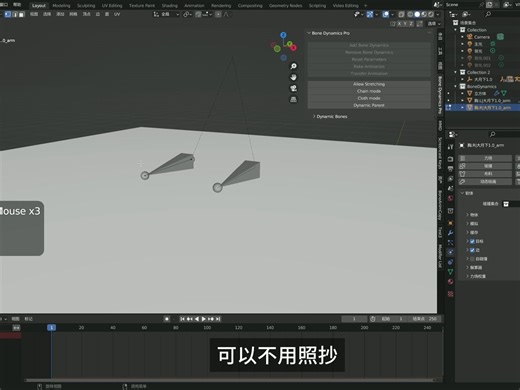Click the current frame number field
The image size is (520, 390).
(x=354, y=319)
